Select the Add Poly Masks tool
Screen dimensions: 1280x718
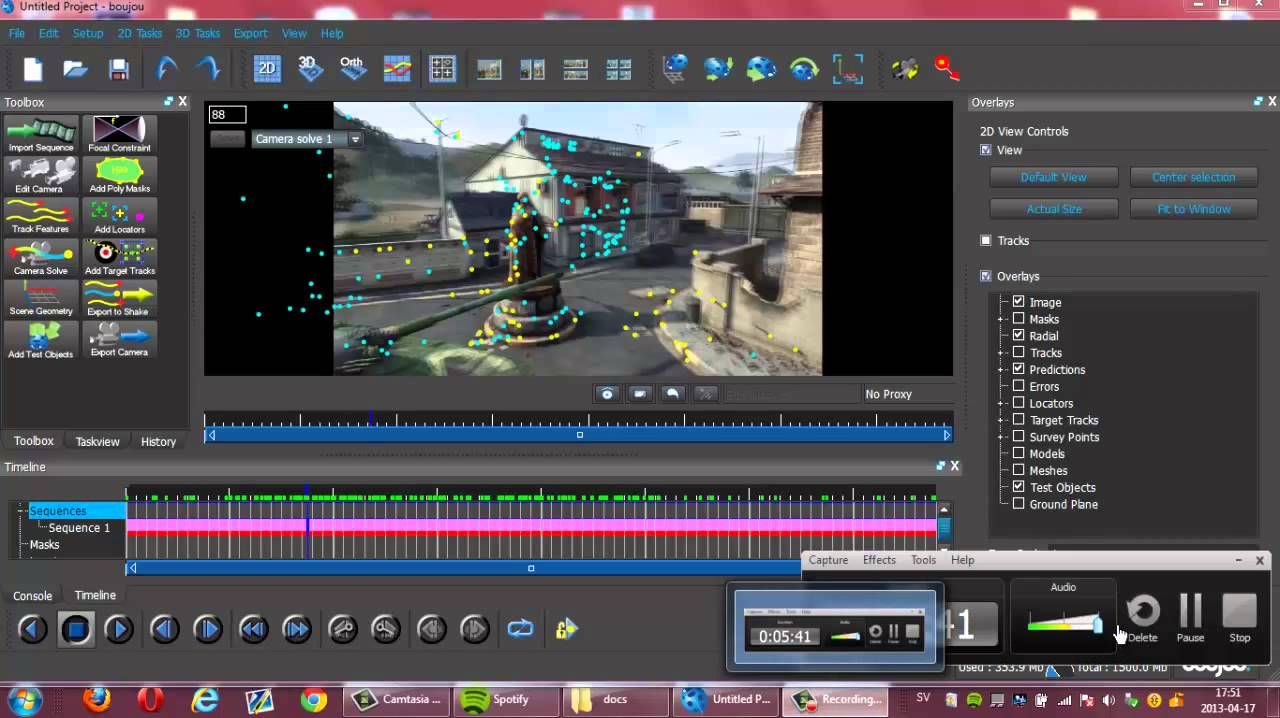coord(119,175)
